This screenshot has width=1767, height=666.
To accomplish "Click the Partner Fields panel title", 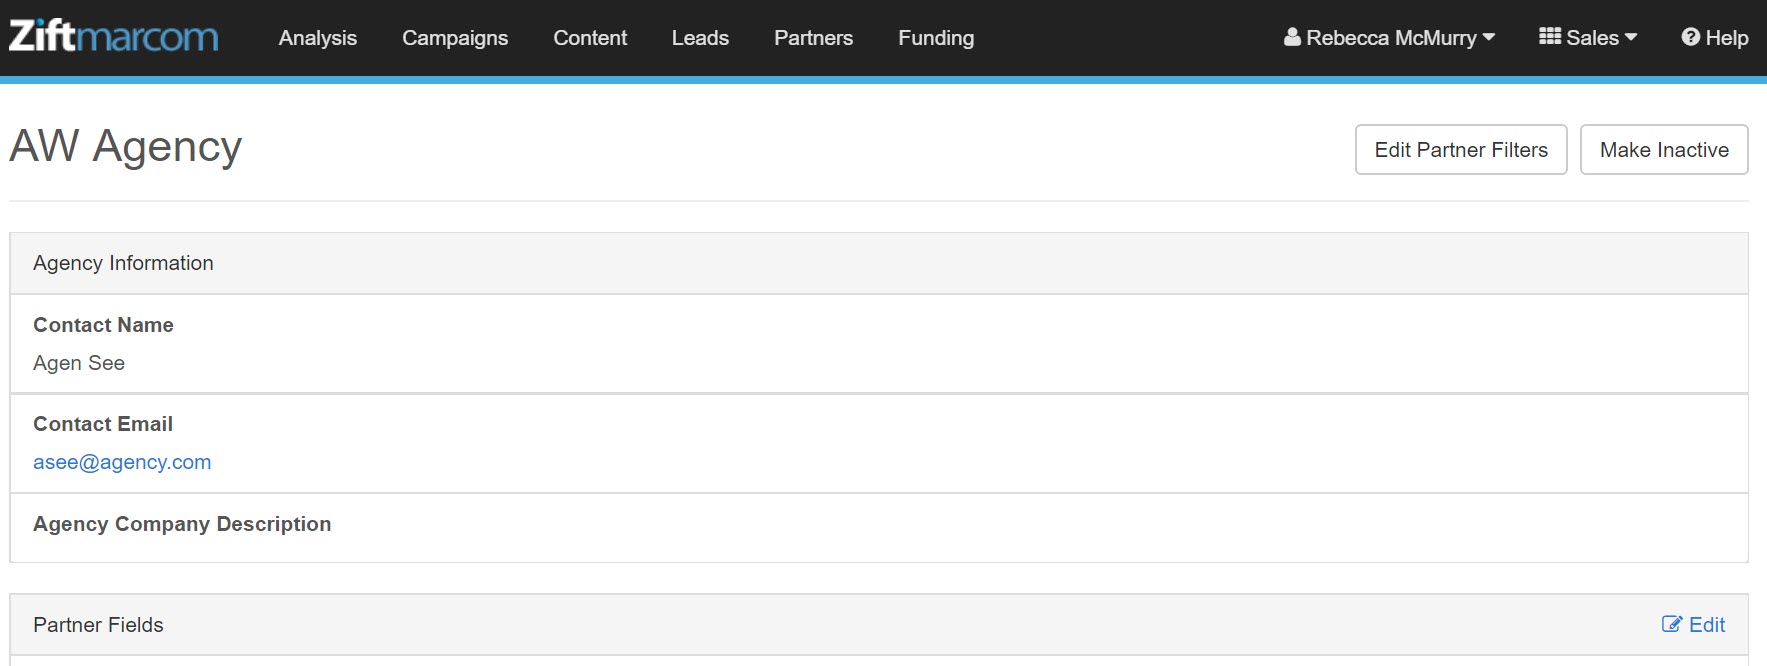I will (98, 625).
